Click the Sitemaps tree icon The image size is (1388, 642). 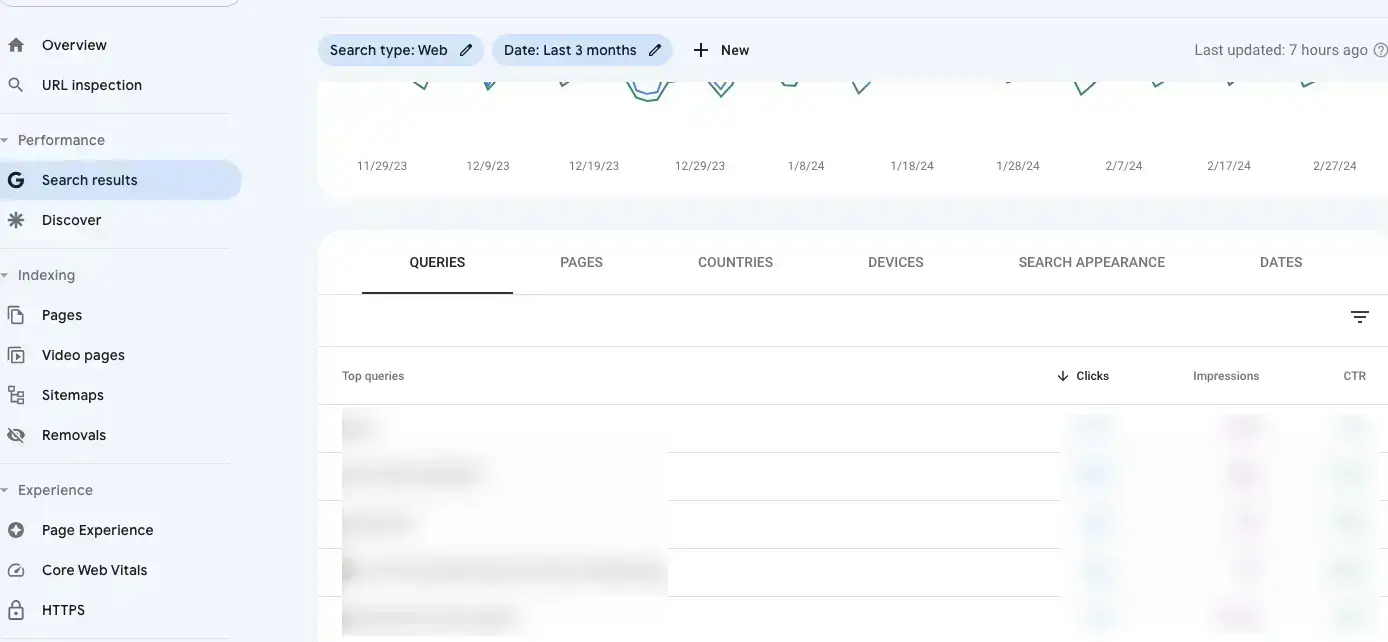[x=16, y=395]
